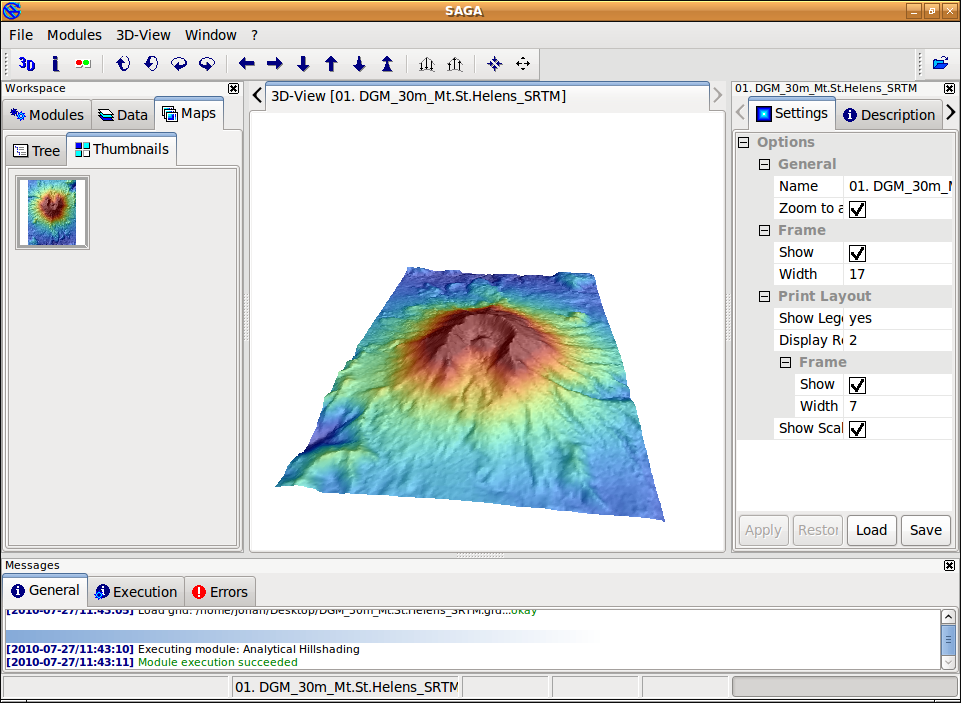Collapse the Options tree node
This screenshot has height=703, width=961.
(x=743, y=143)
